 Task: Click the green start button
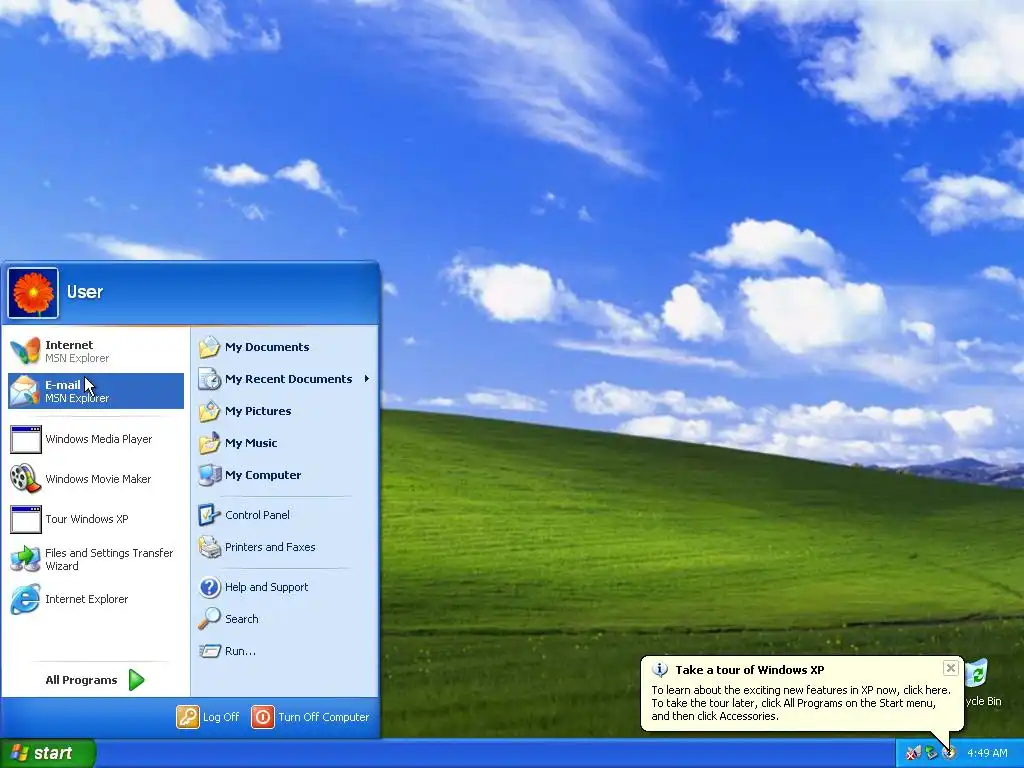[x=48, y=753]
